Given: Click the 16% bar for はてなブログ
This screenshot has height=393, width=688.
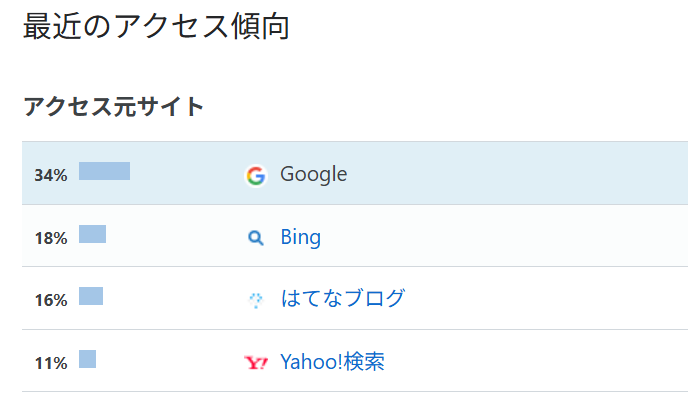Looking at the screenshot, I should coord(91,296).
